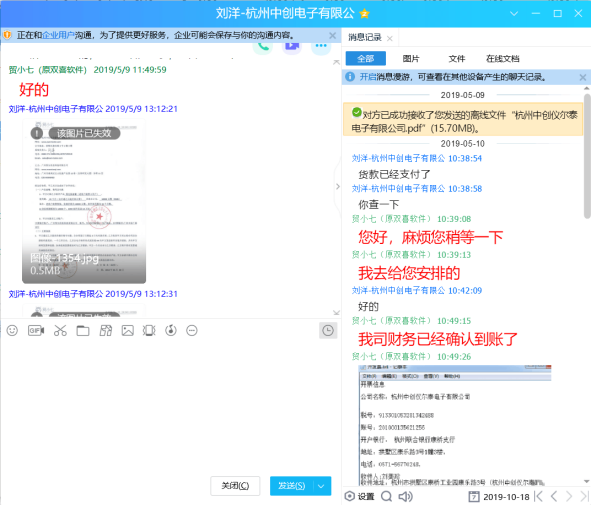Click the 关闭(C) close chat button
This screenshot has width=591, height=506.
(x=235, y=486)
